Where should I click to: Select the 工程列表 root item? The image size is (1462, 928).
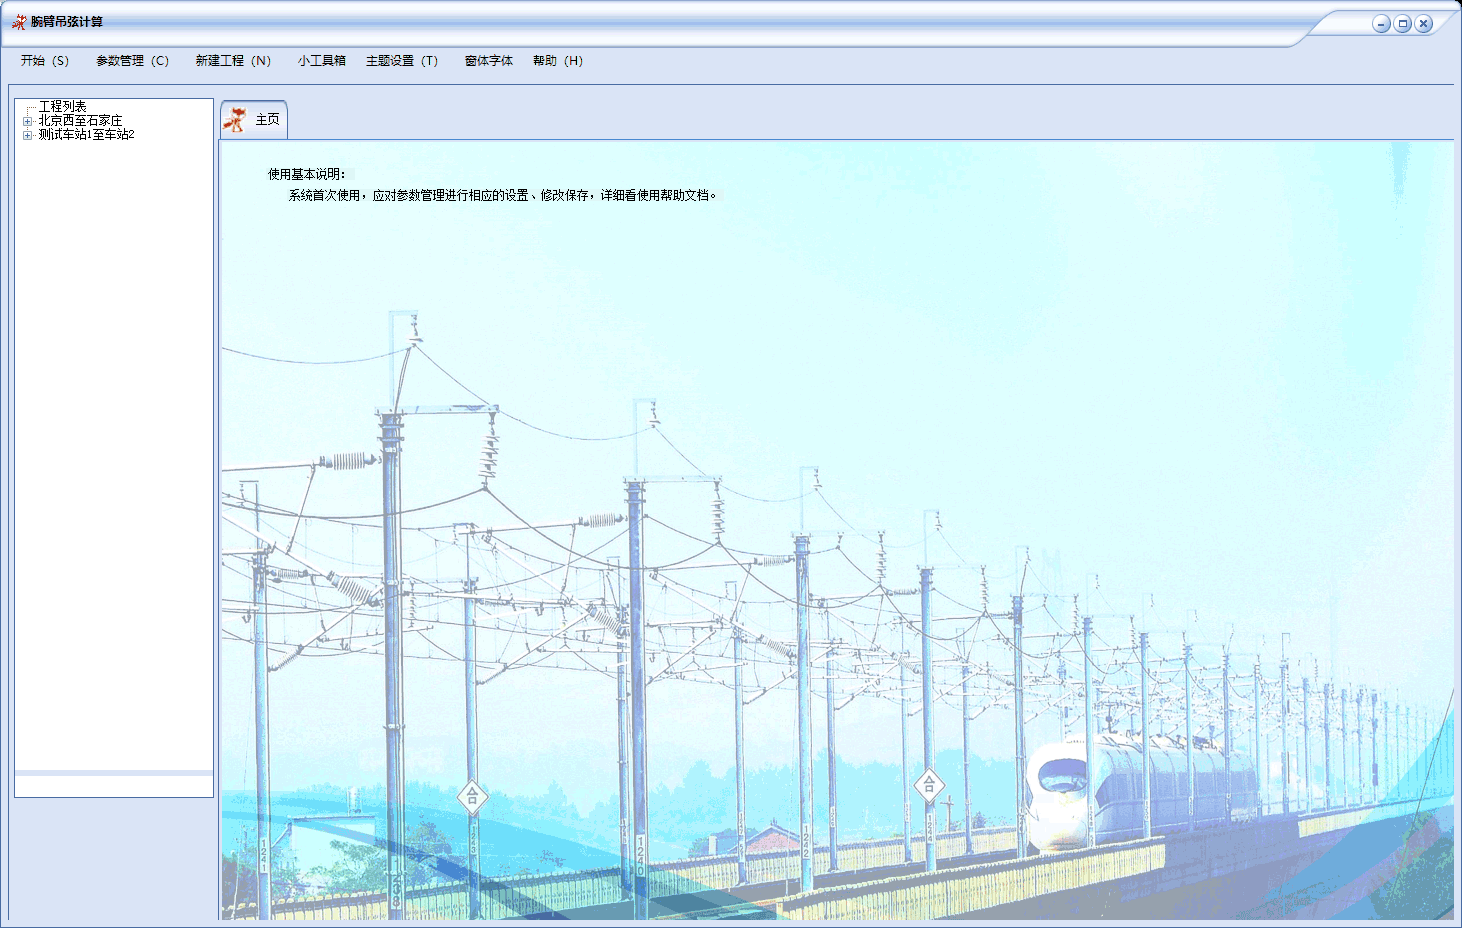[62, 106]
